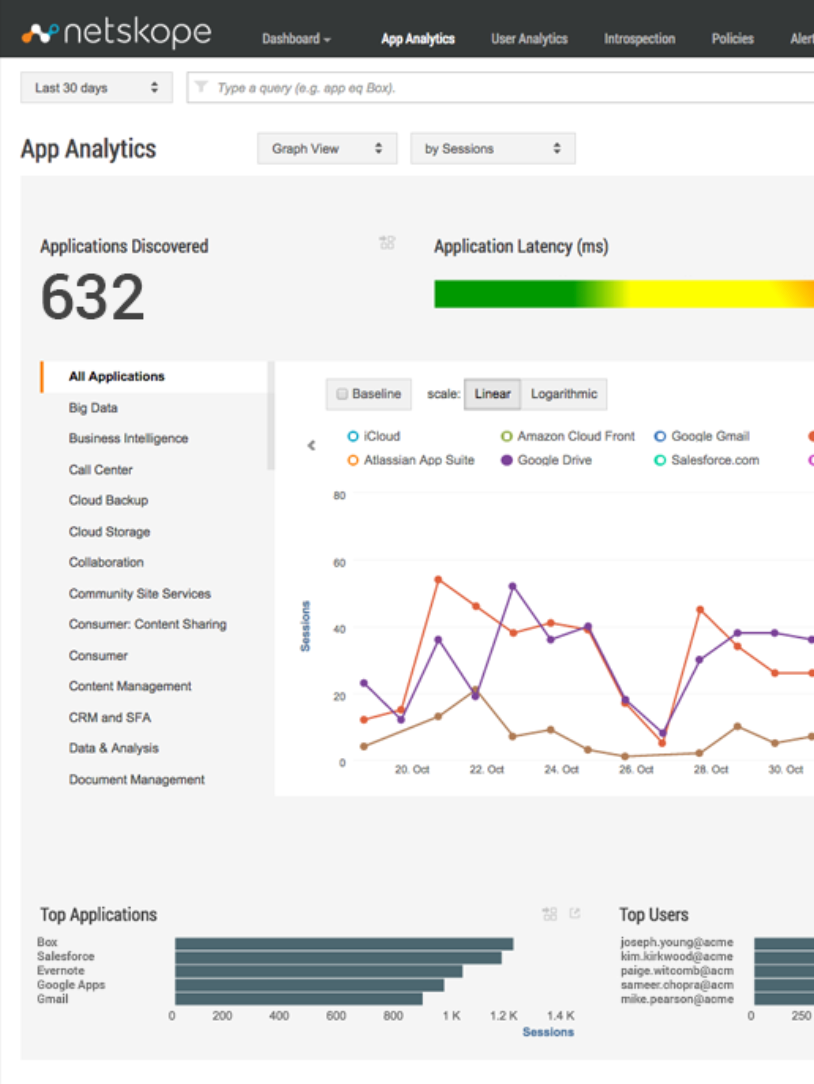
Task: Toggle iCloud series in legend
Action: (373, 436)
